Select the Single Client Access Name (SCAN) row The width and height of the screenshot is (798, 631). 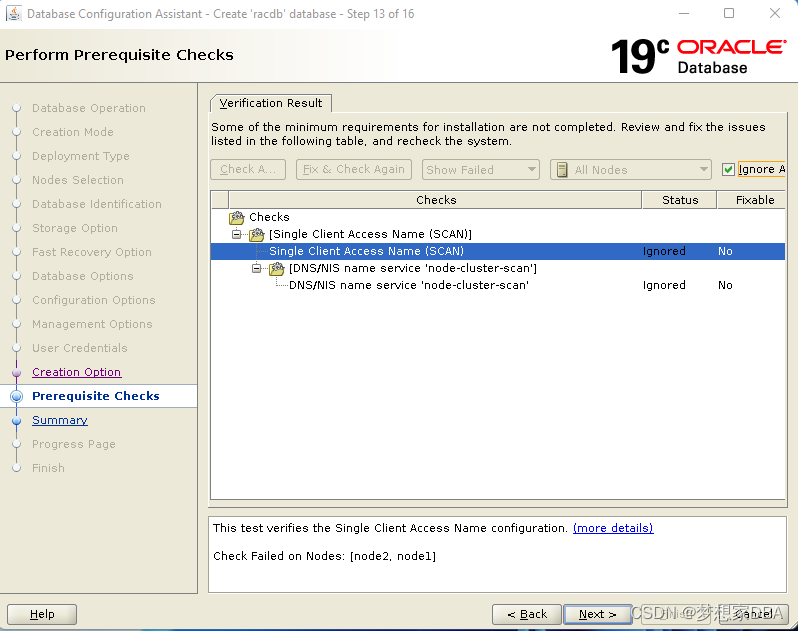[x=498, y=251]
